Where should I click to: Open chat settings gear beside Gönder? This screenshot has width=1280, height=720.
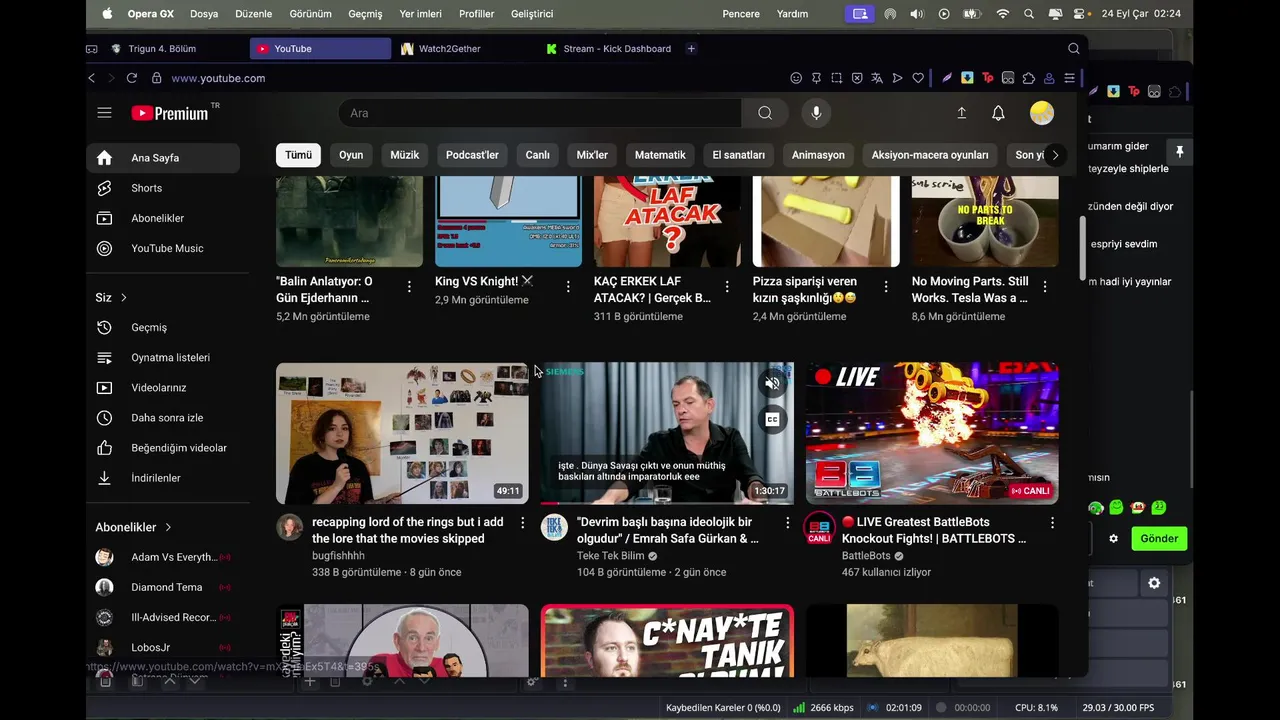point(1113,538)
